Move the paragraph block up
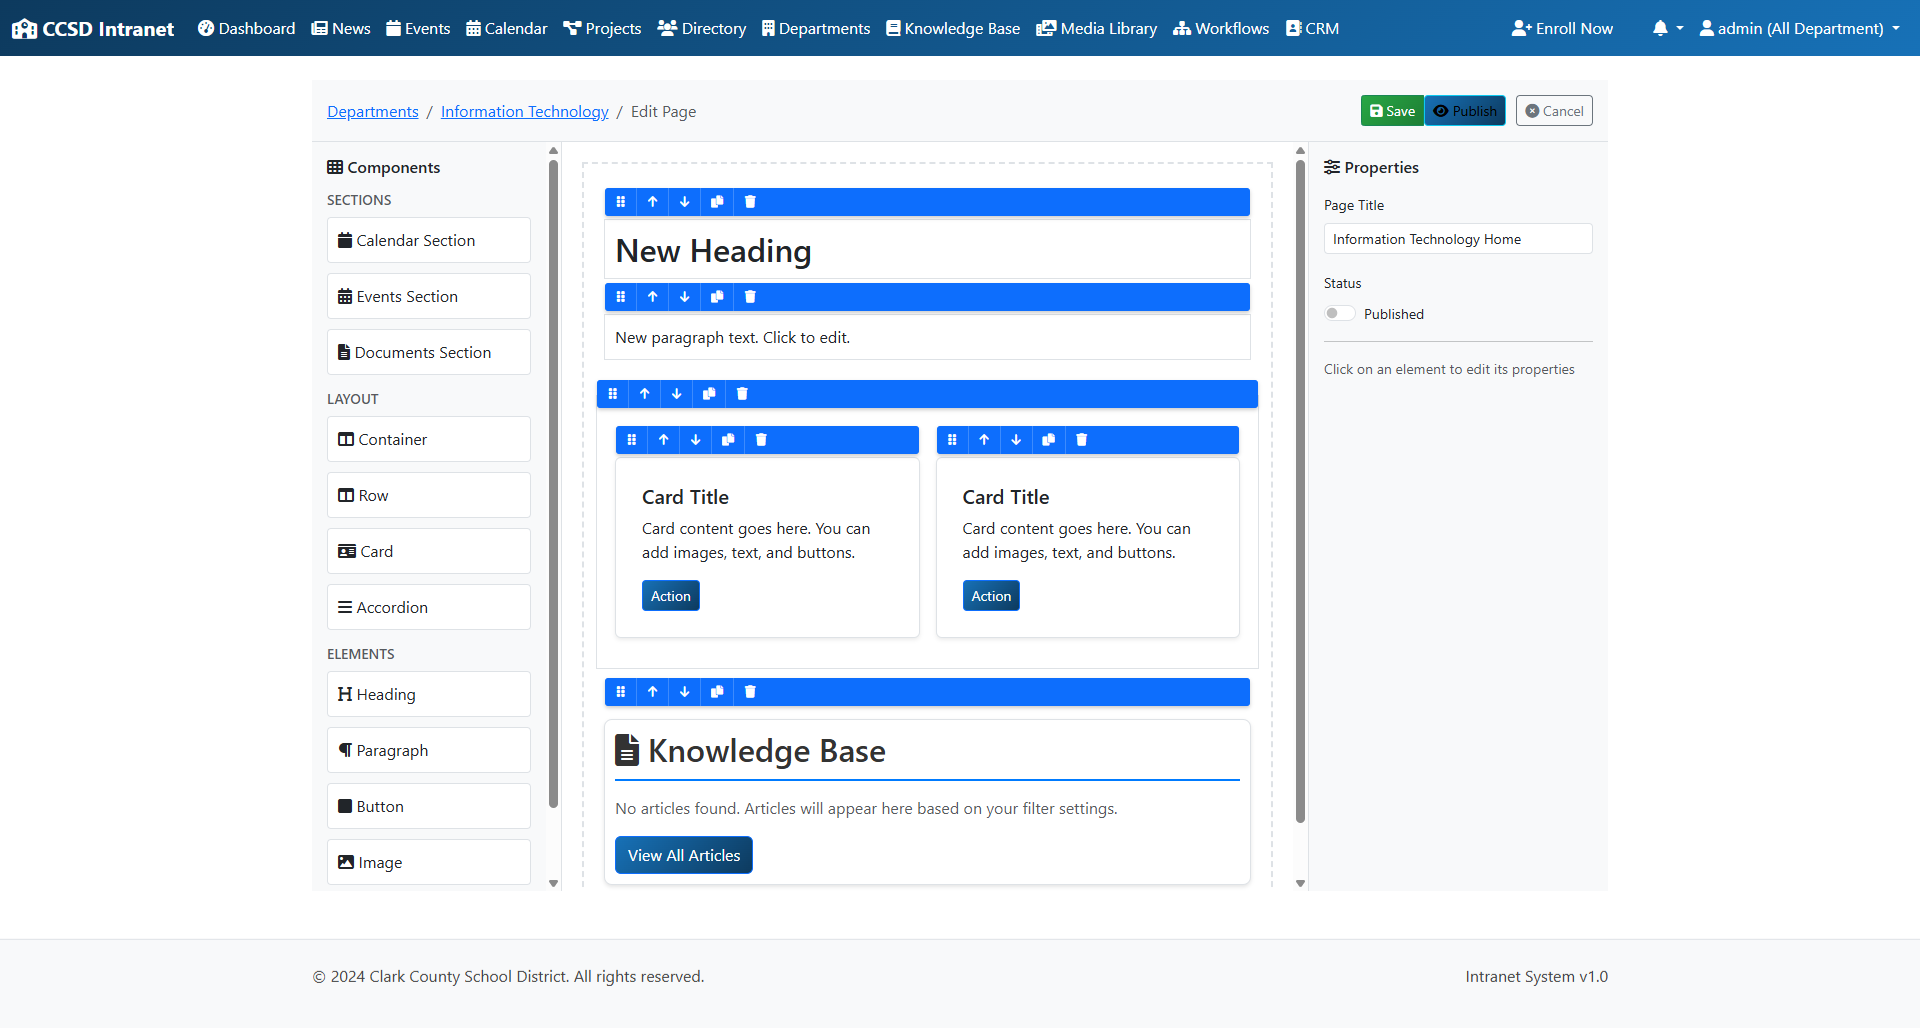1920x1028 pixels. [x=652, y=297]
